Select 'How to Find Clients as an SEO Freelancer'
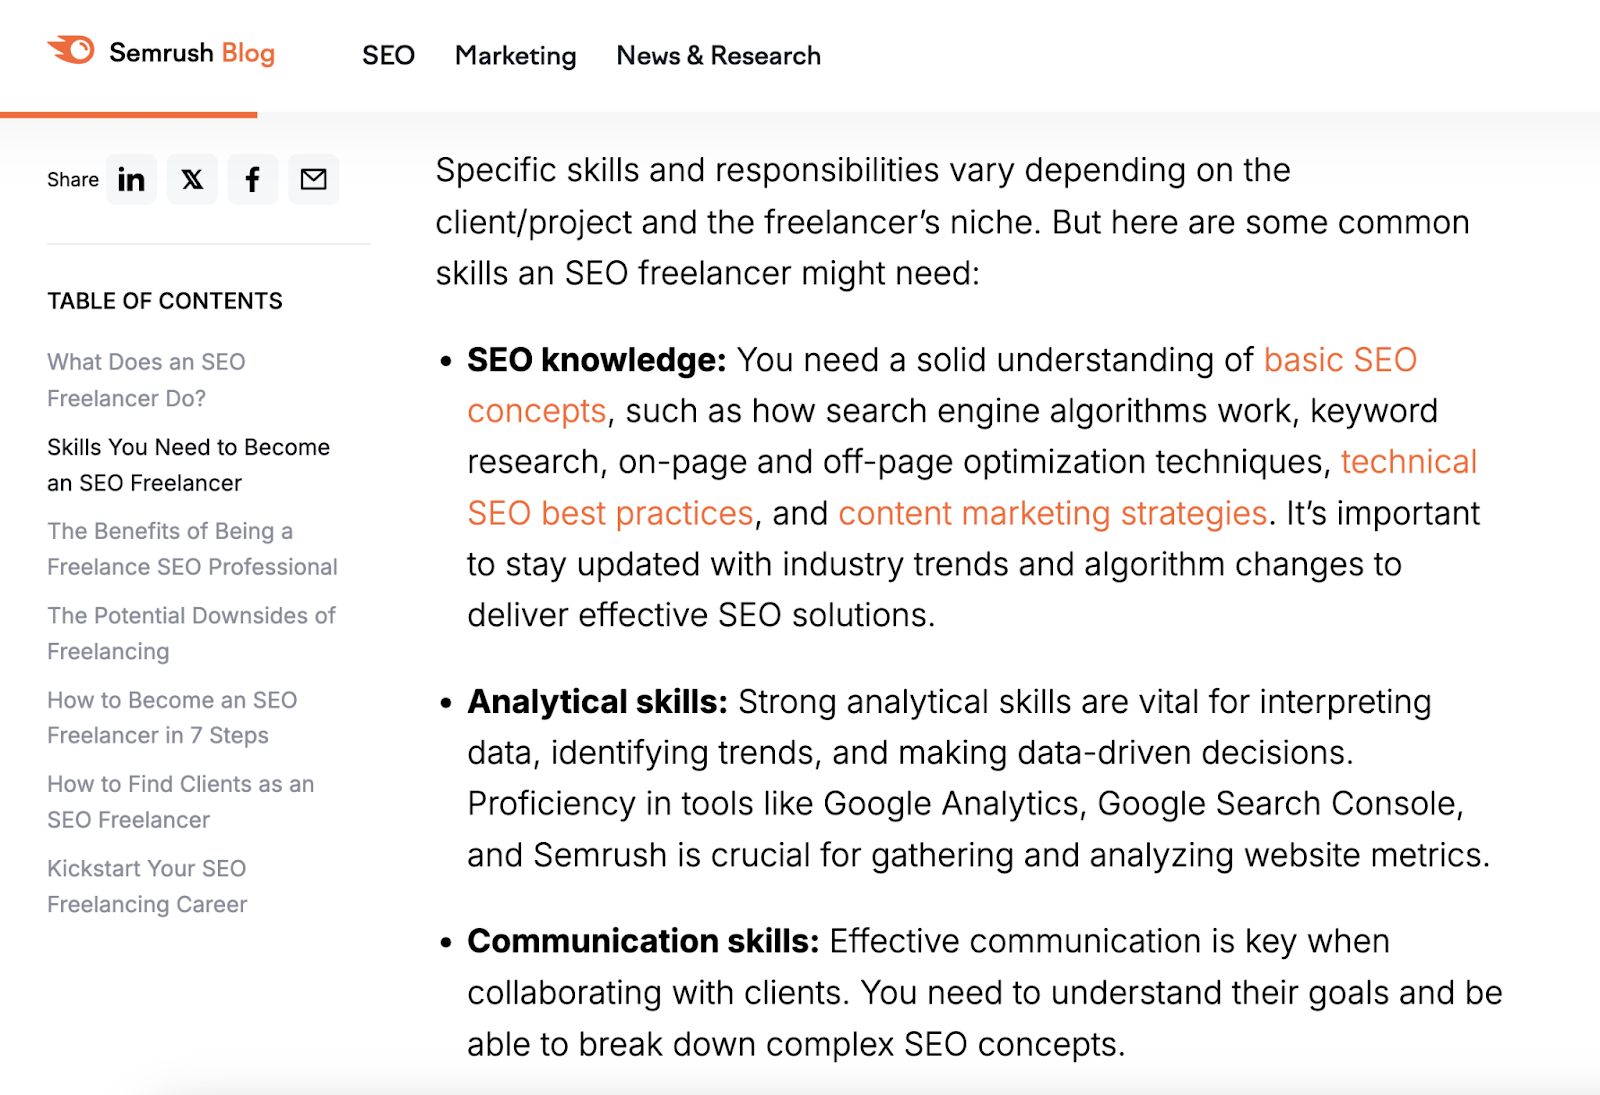Viewport: 1600px width, 1095px height. 180,801
